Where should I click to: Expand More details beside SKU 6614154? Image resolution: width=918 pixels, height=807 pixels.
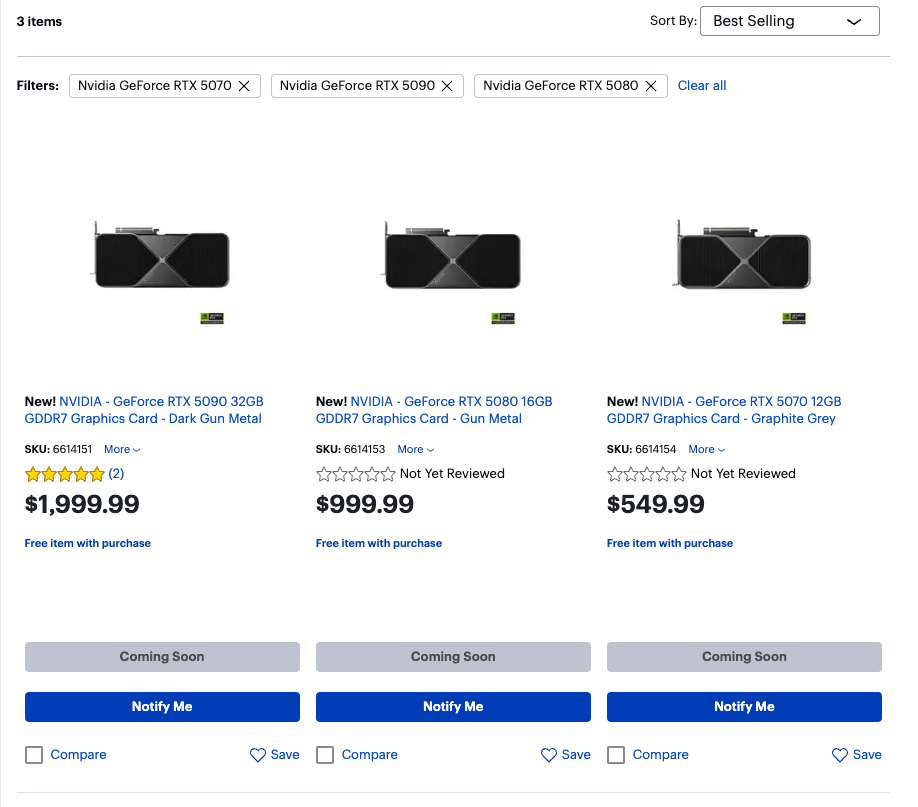pyautogui.click(x=706, y=450)
